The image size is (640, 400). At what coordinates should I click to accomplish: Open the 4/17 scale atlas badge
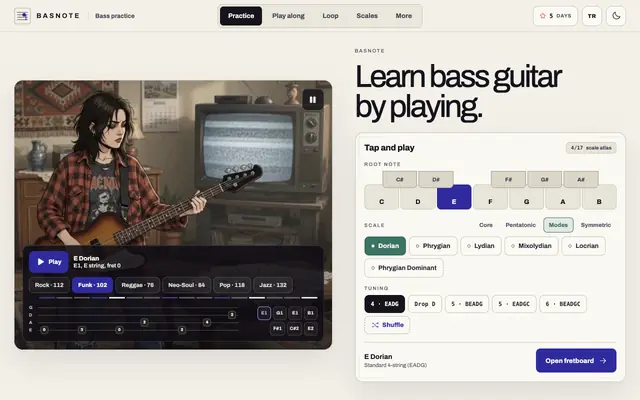pos(591,148)
